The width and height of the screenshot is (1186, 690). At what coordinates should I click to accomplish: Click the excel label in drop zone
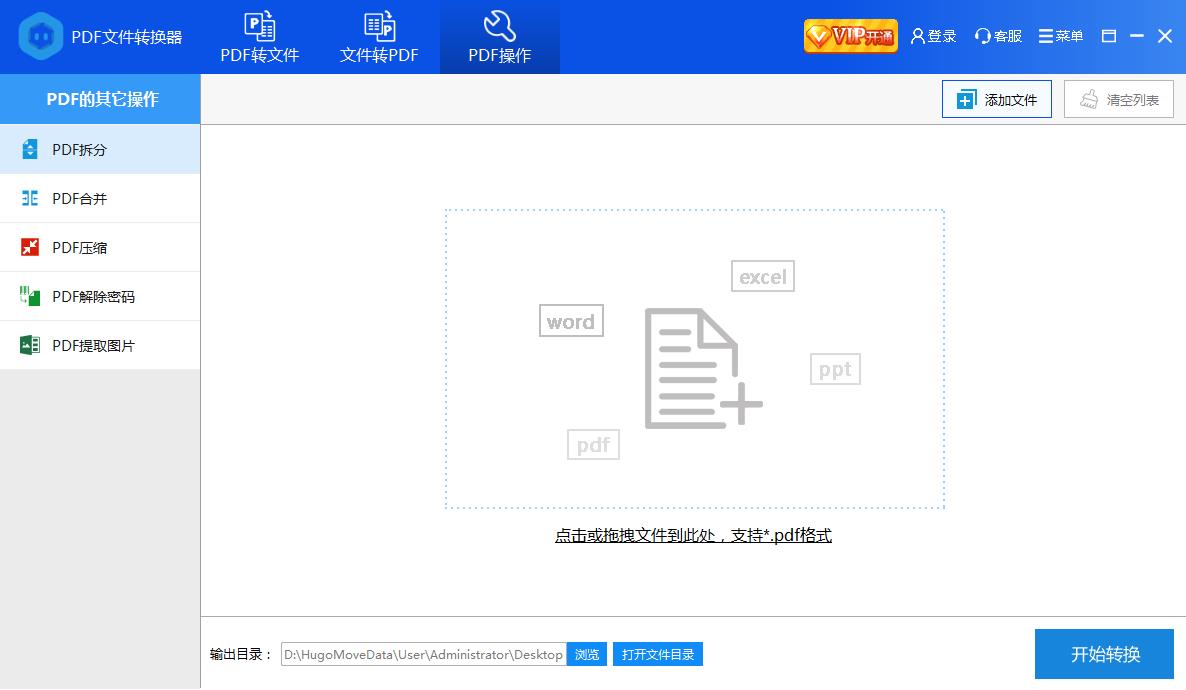762,276
